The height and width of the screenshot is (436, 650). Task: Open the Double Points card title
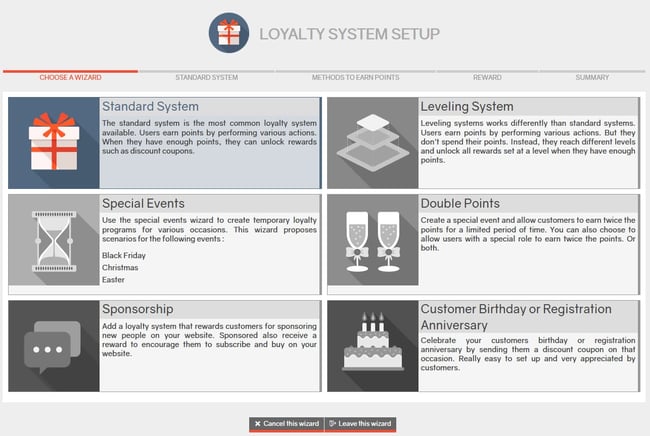460,203
